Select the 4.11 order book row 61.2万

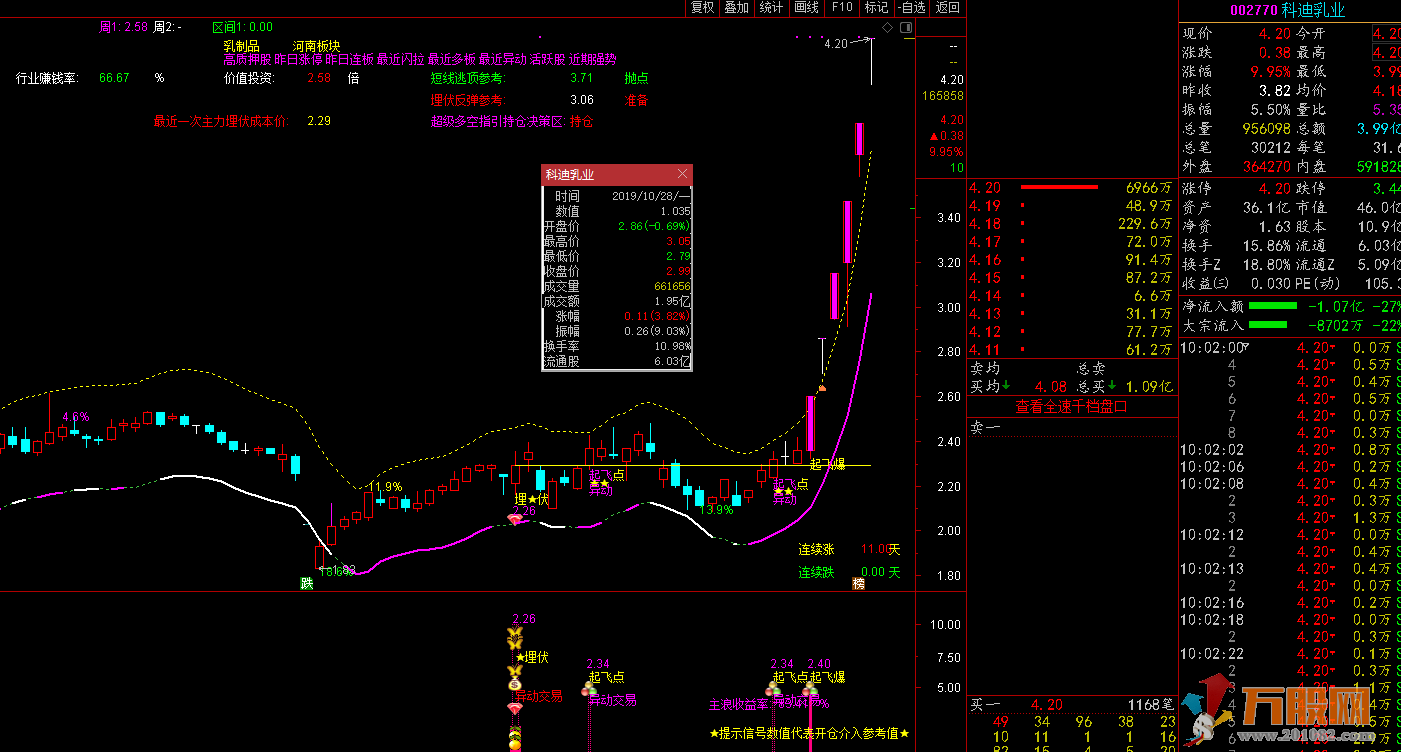(1070, 350)
